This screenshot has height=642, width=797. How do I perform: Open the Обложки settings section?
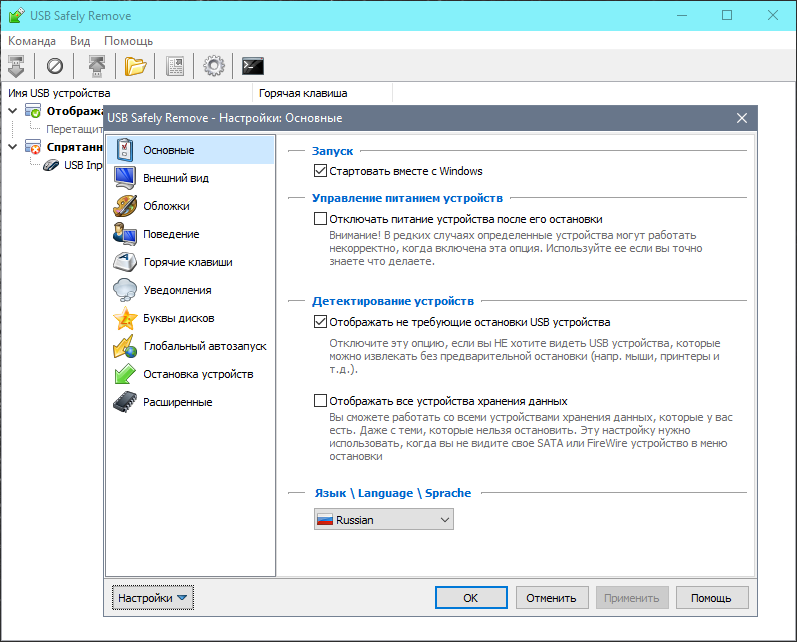166,206
